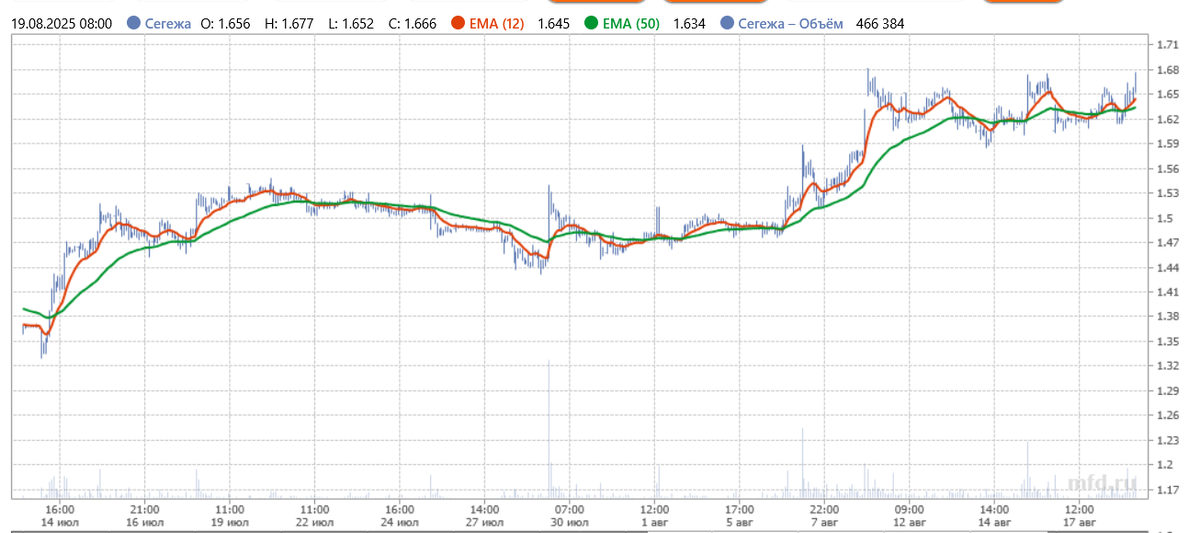
Task: Click the 09:00 time axis label
Action: click(x=909, y=509)
